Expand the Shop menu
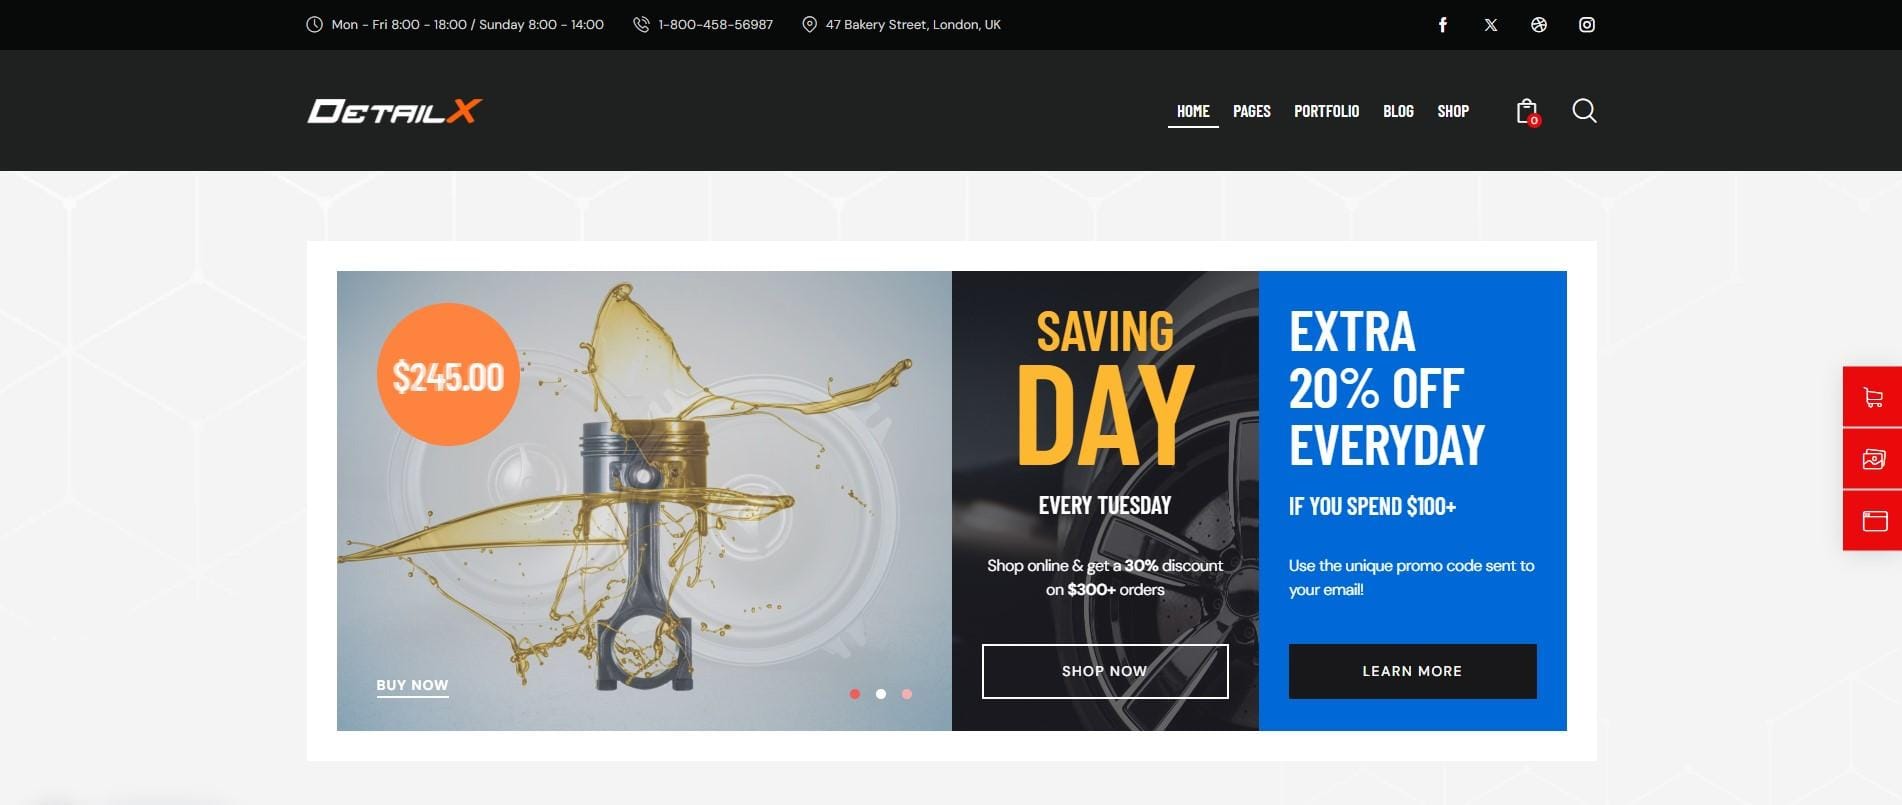 (1453, 111)
